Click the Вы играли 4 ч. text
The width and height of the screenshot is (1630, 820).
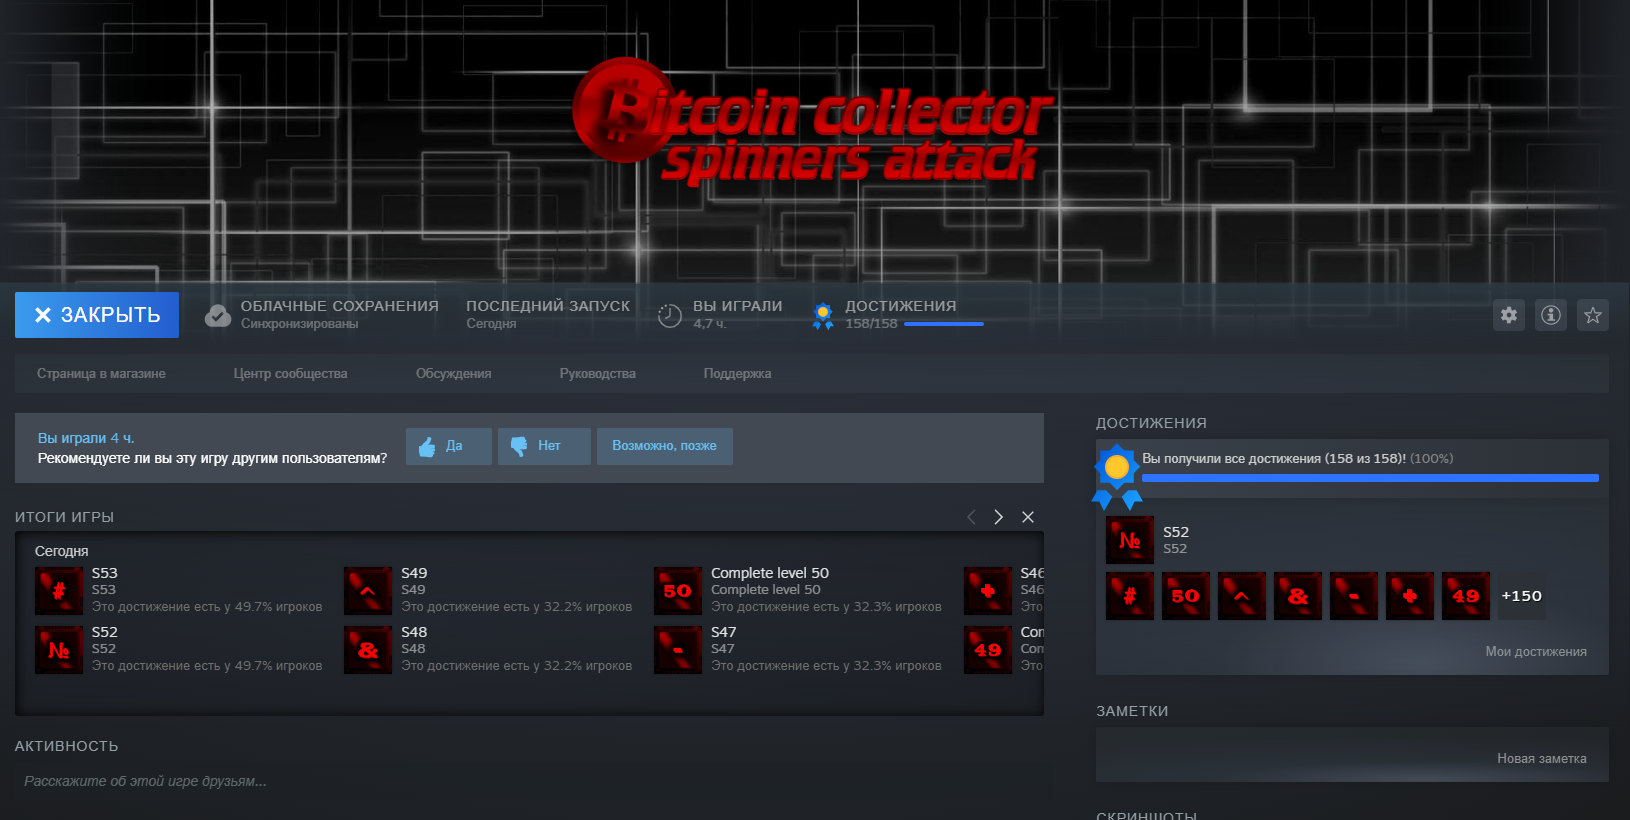coord(86,438)
